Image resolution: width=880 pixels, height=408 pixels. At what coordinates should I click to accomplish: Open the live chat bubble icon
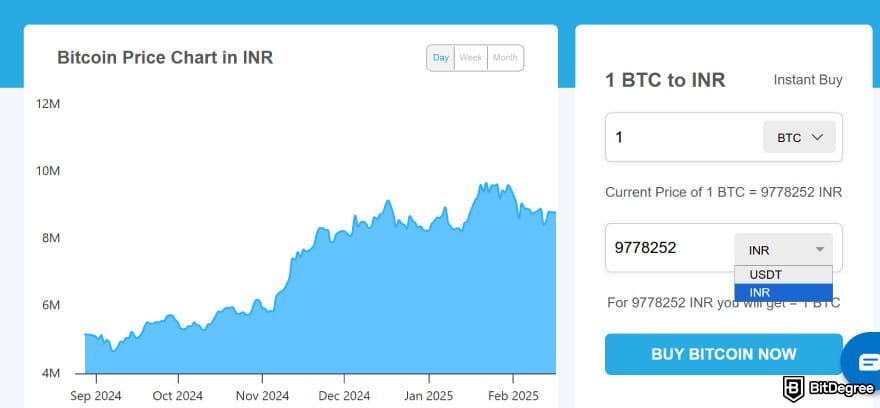pos(867,361)
